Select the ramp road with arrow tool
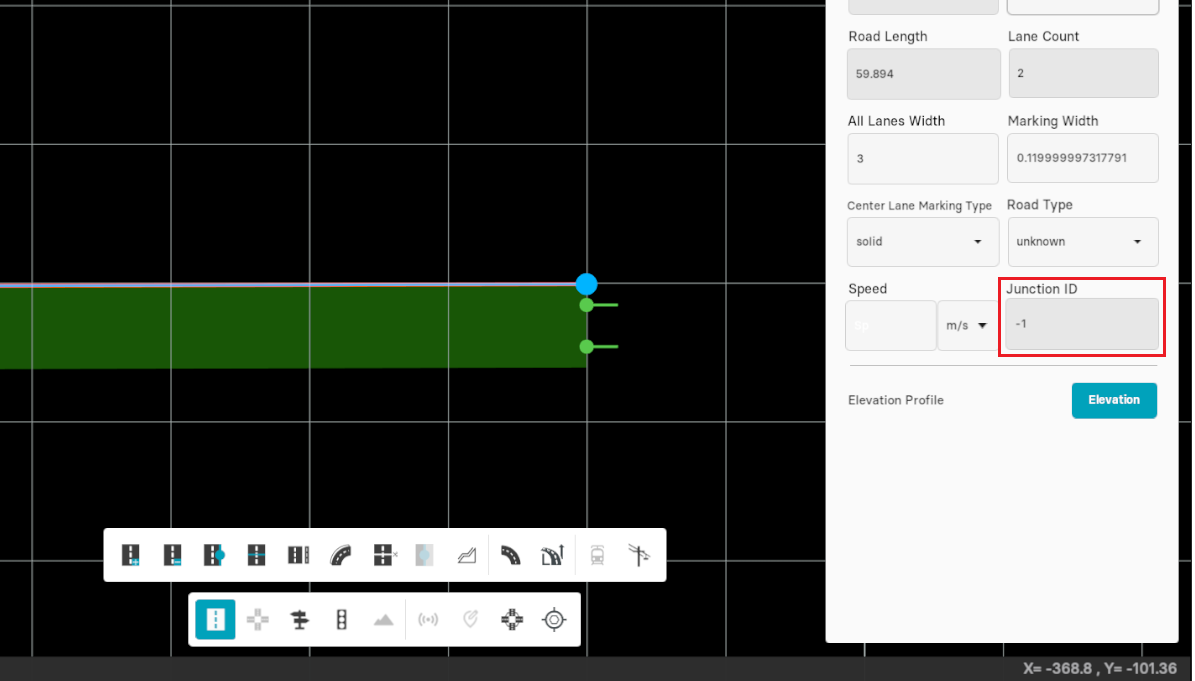 point(553,555)
